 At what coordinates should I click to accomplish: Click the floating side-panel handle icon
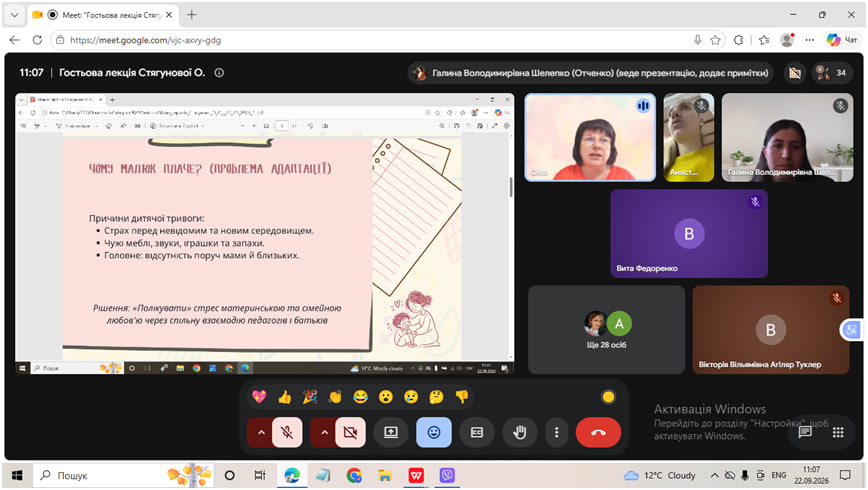[851, 330]
